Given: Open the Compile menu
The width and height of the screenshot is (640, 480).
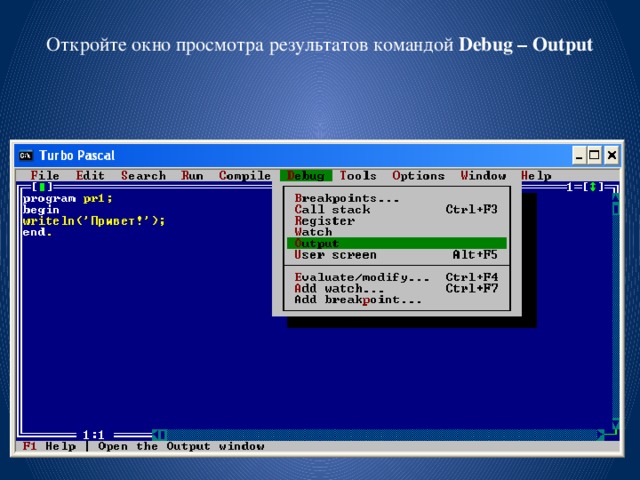Looking at the screenshot, I should 244,176.
